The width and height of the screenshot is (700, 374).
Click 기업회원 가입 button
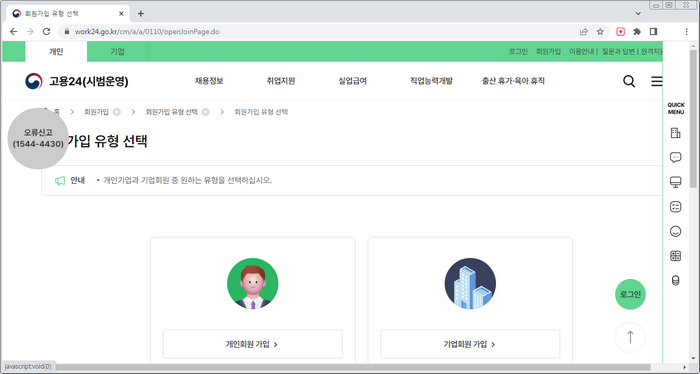[x=470, y=344]
